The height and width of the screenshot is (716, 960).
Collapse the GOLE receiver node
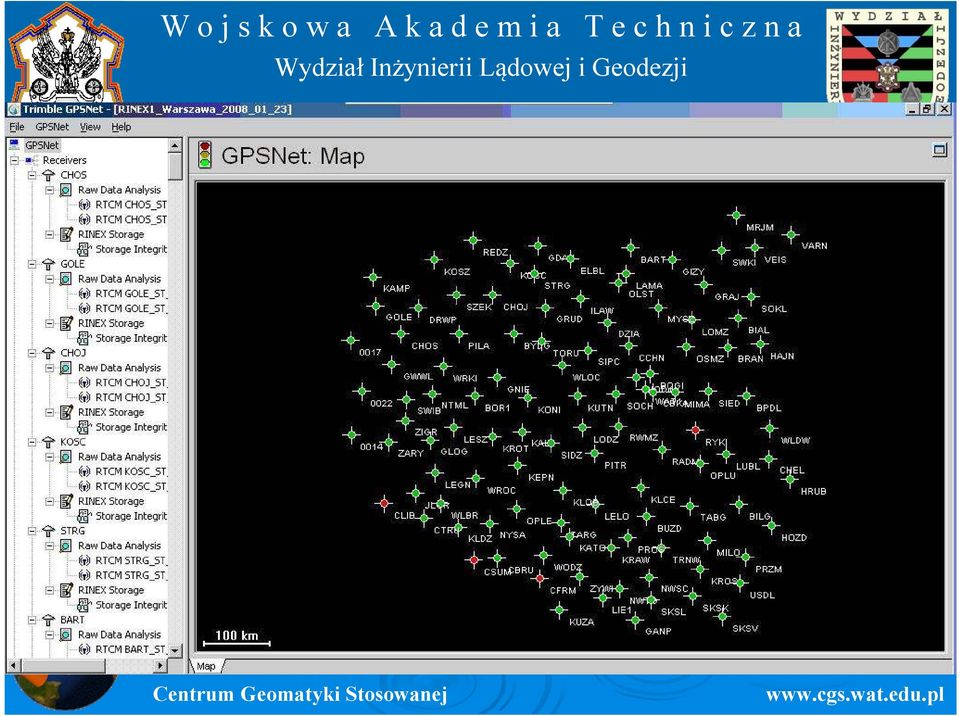point(32,264)
